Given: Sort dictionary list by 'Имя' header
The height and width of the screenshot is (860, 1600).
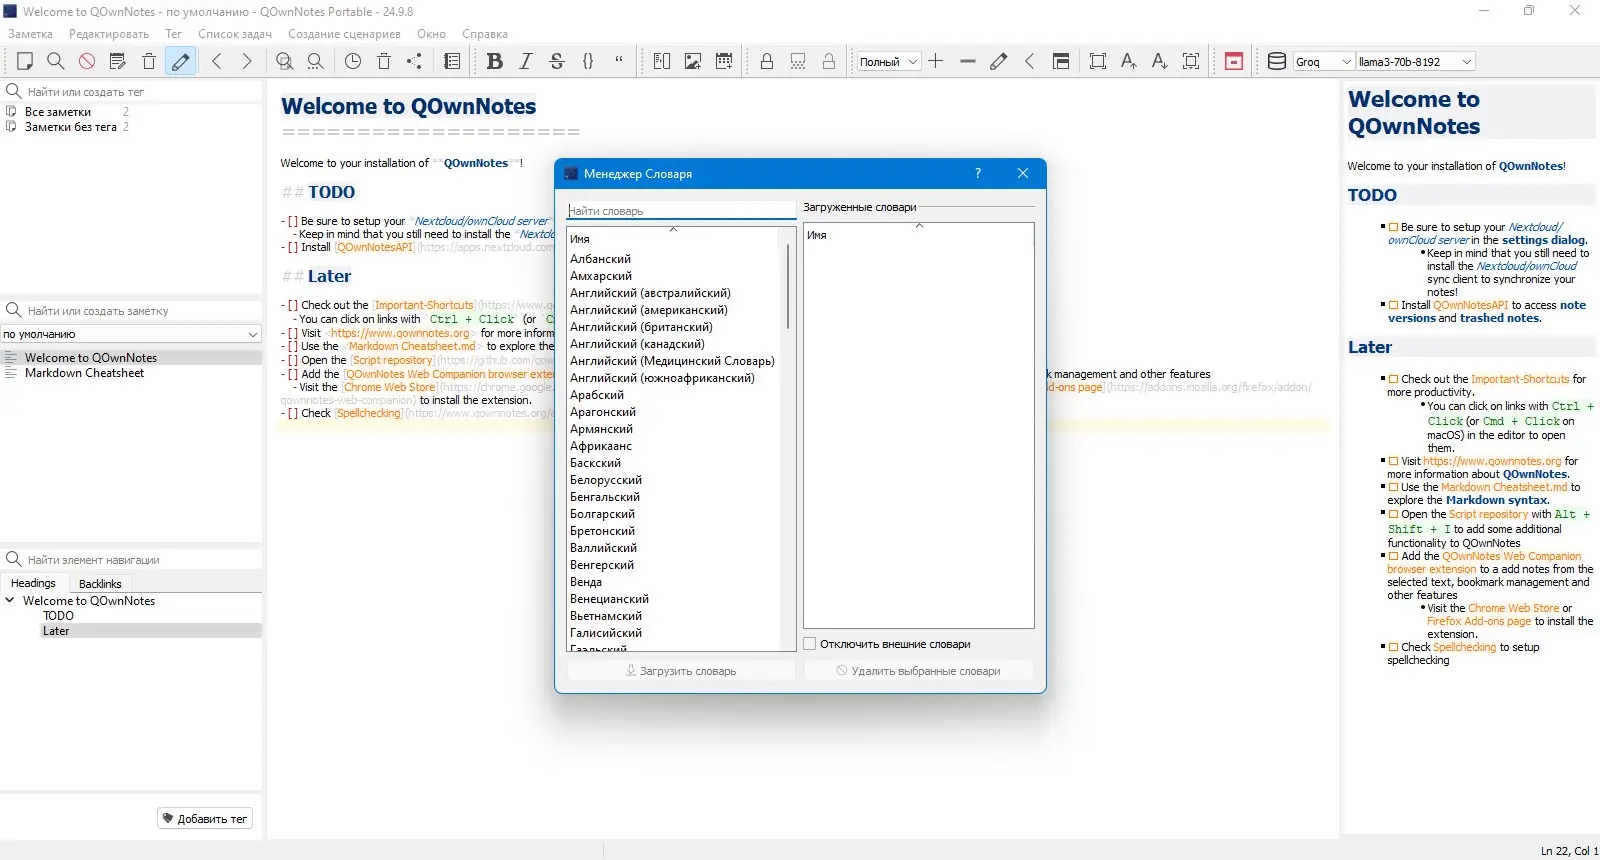Looking at the screenshot, I should pyautogui.click(x=673, y=239).
